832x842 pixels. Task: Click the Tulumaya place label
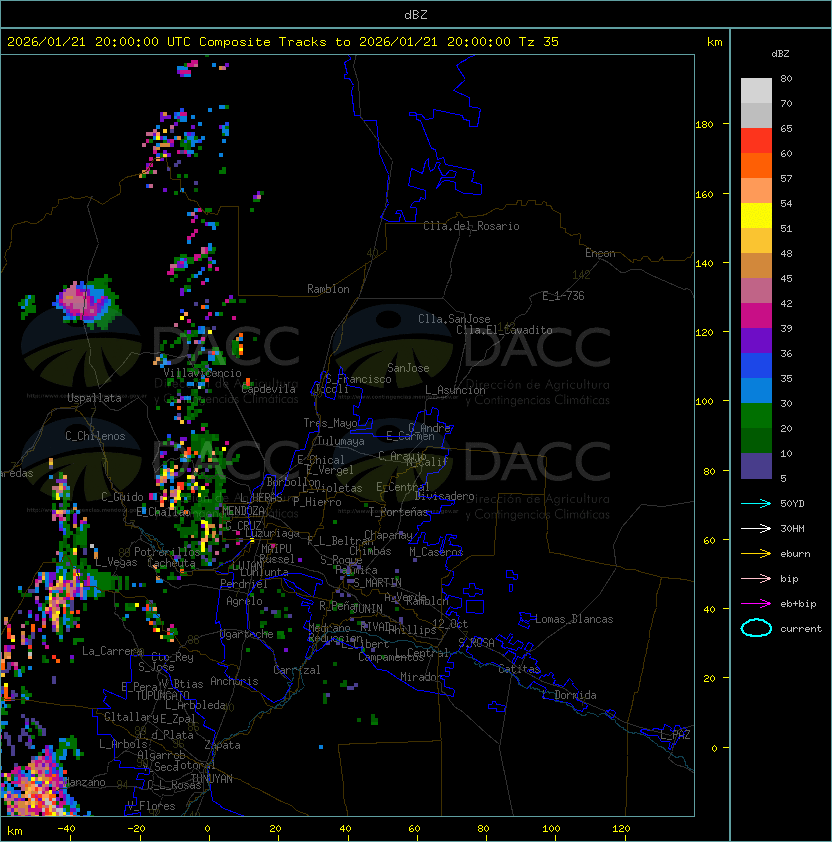coord(341,441)
